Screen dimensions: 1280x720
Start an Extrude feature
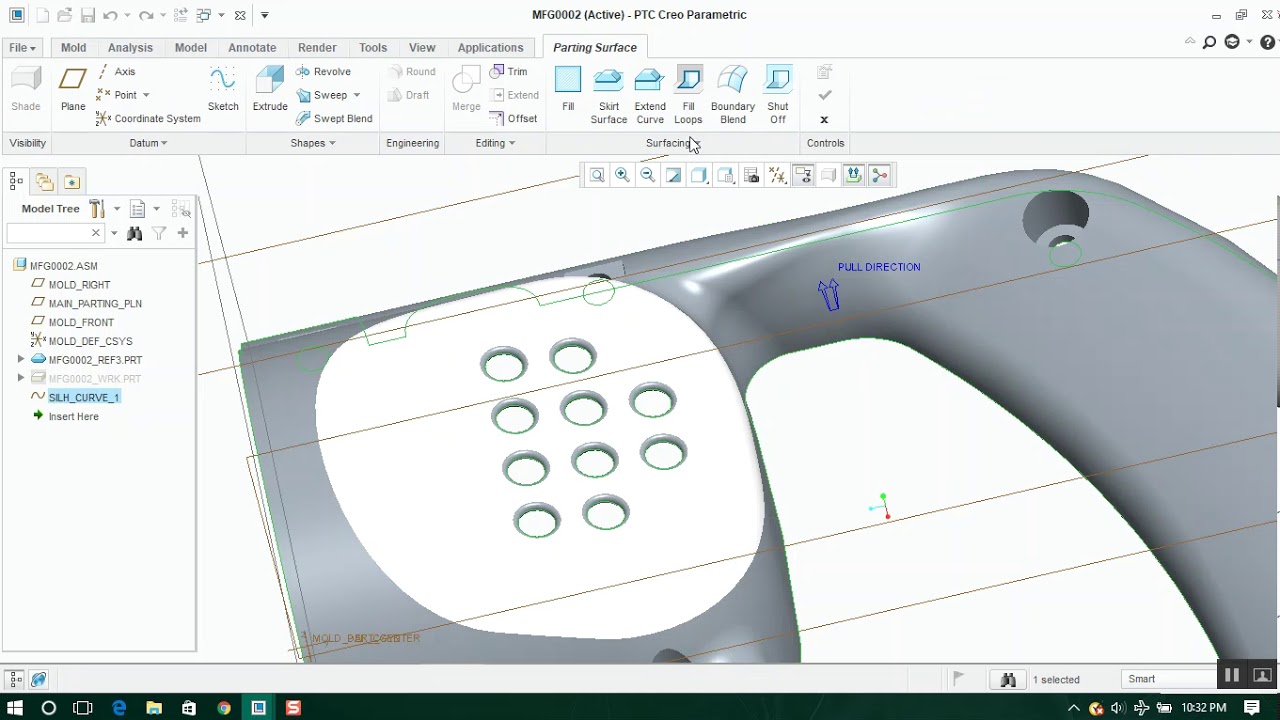click(x=270, y=89)
